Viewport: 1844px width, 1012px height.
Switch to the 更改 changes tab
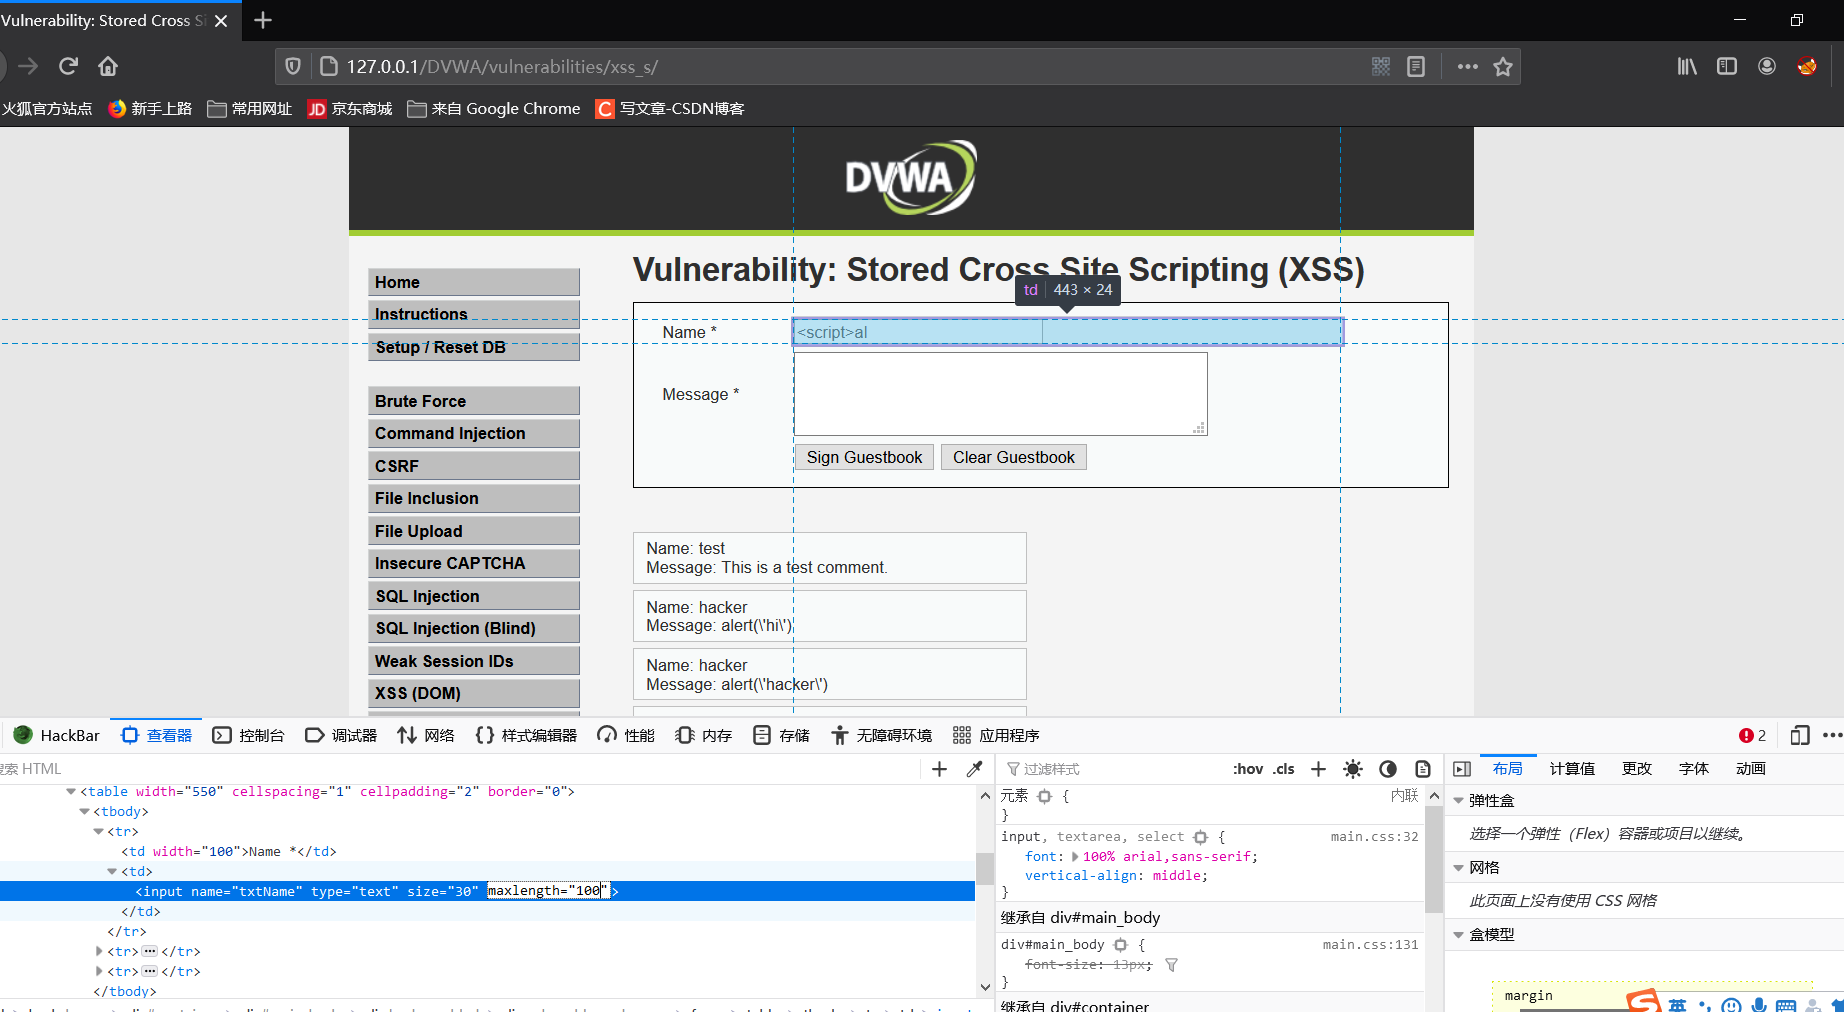click(1637, 769)
